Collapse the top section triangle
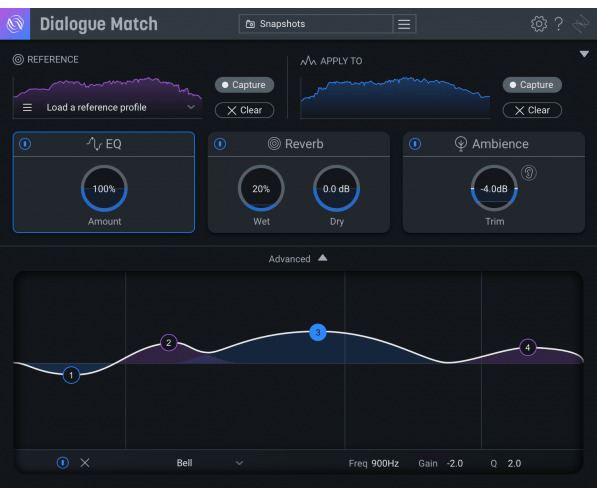The image size is (597, 497). 584,54
